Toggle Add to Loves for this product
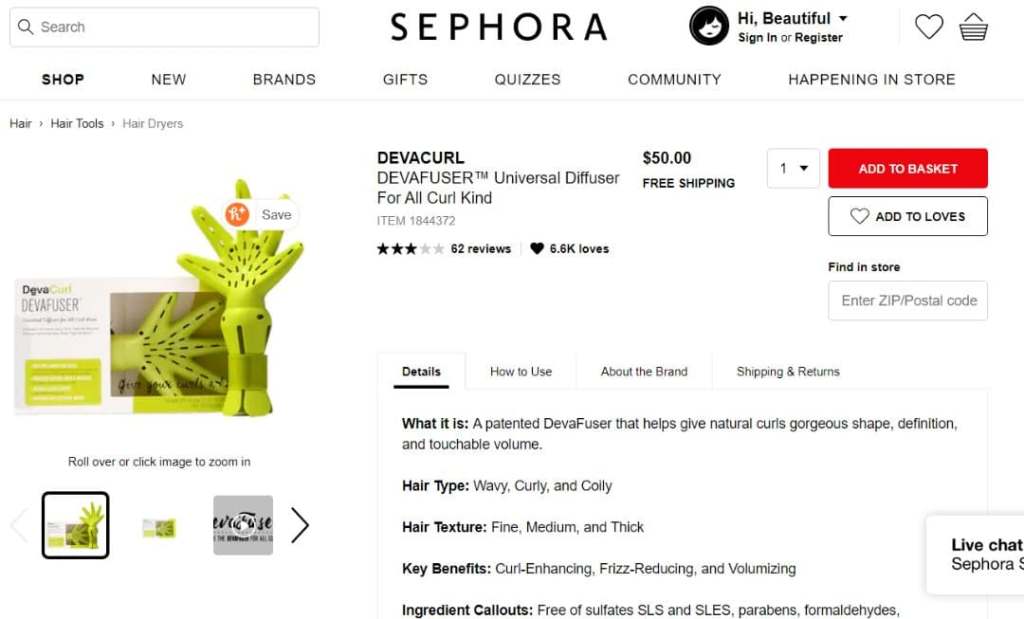Viewport: 1024px width, 619px height. point(907,216)
